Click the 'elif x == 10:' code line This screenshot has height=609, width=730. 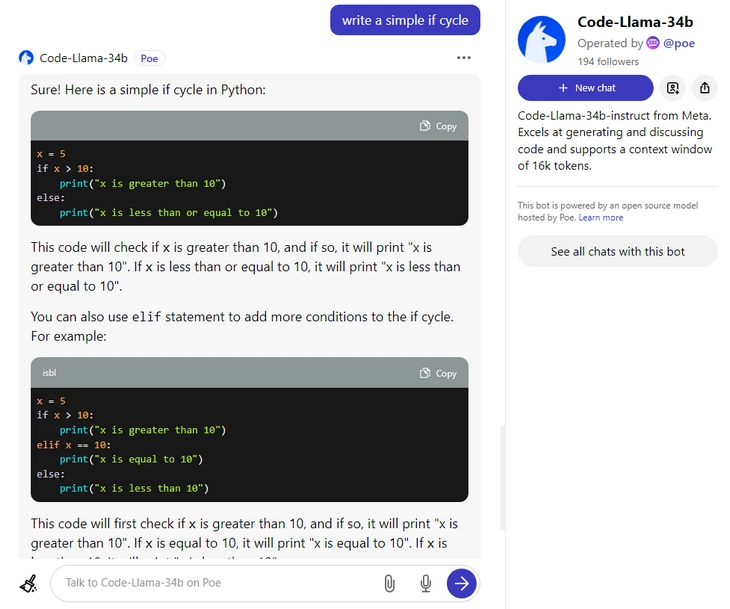[74, 445]
